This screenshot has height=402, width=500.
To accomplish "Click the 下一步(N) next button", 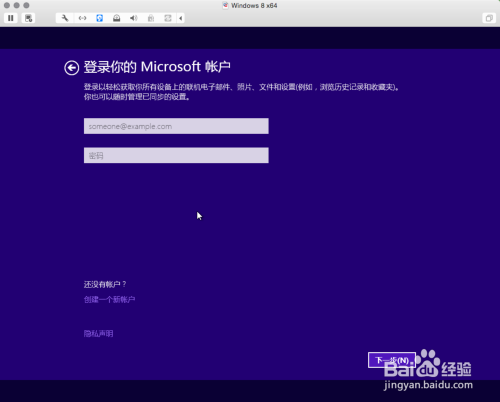I will tap(392, 360).
